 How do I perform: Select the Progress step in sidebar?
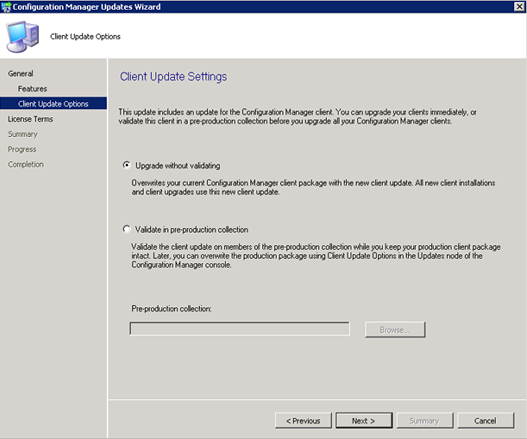point(22,149)
